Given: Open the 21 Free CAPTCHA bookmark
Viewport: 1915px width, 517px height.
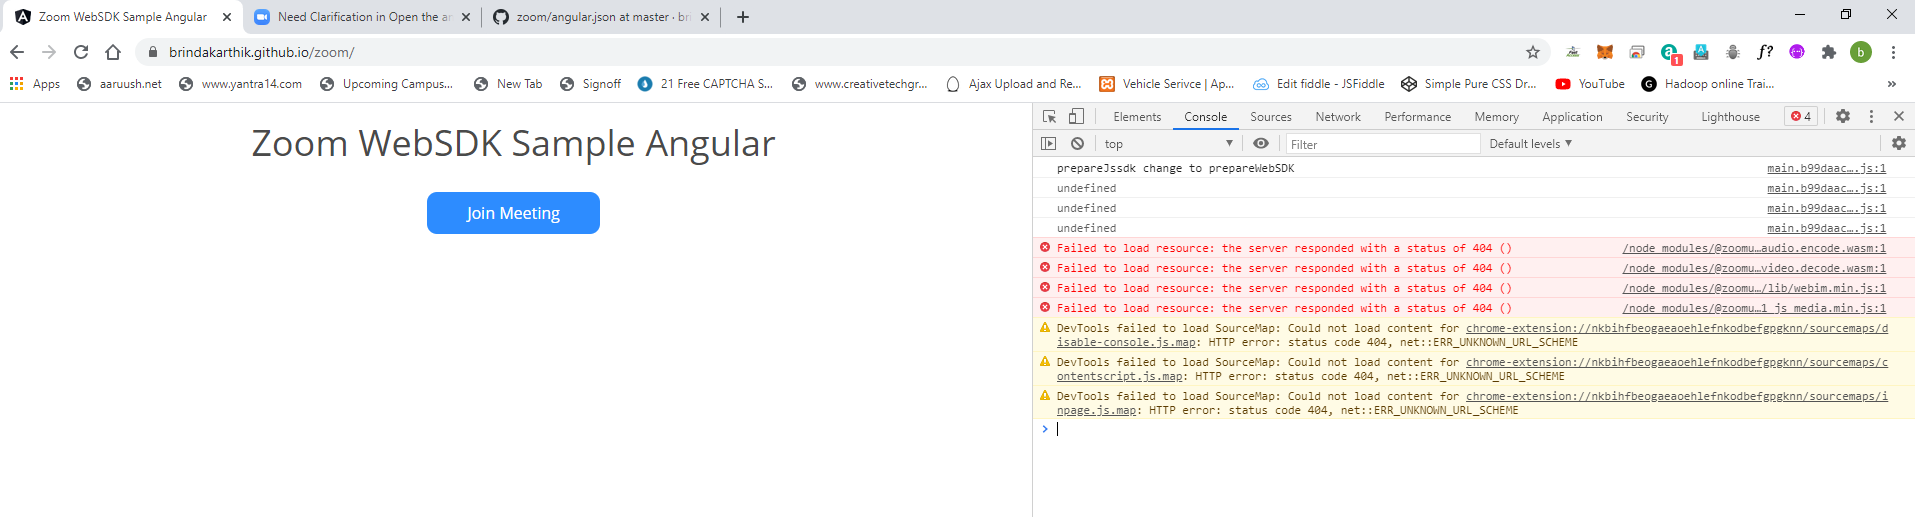Looking at the screenshot, I should pos(705,84).
